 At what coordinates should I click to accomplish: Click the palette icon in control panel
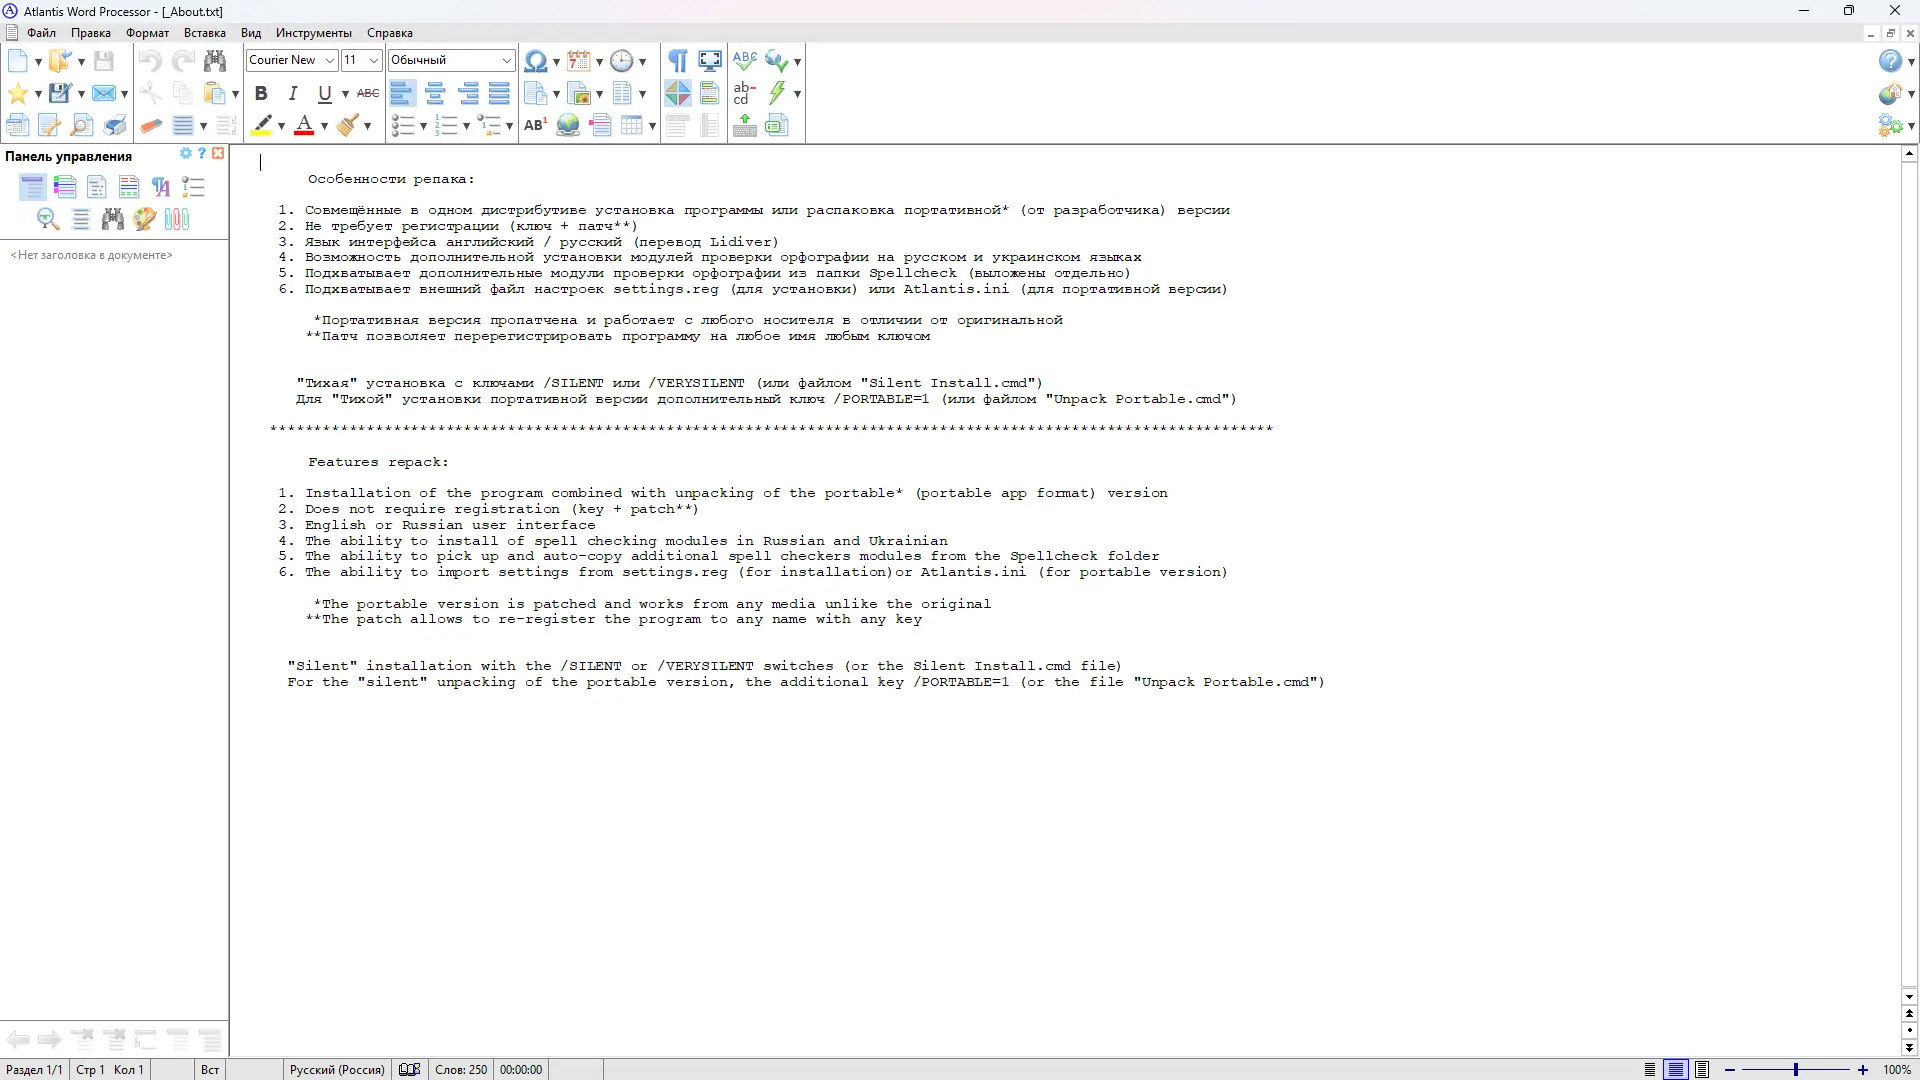point(145,220)
